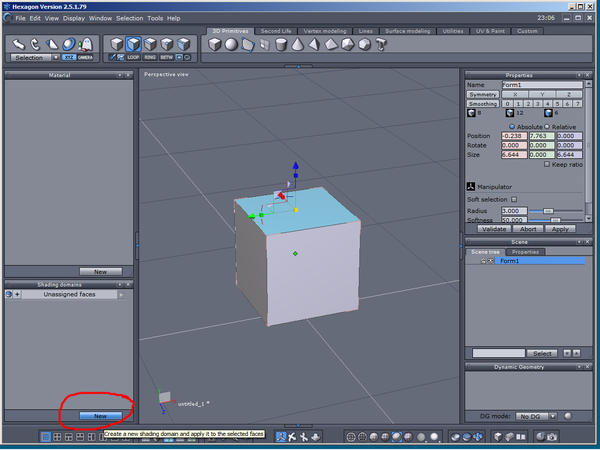Click the LOOP selection button
This screenshot has height=450, width=600.
coord(133,57)
